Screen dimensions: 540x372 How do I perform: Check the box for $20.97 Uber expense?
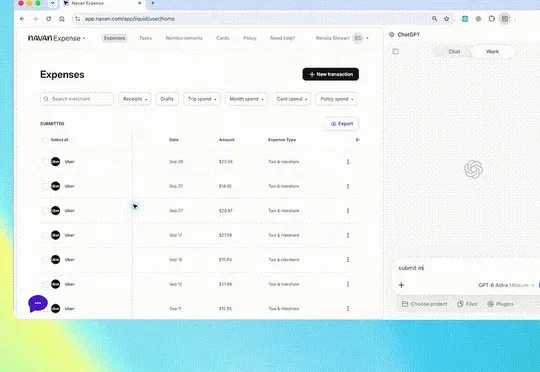(45, 211)
